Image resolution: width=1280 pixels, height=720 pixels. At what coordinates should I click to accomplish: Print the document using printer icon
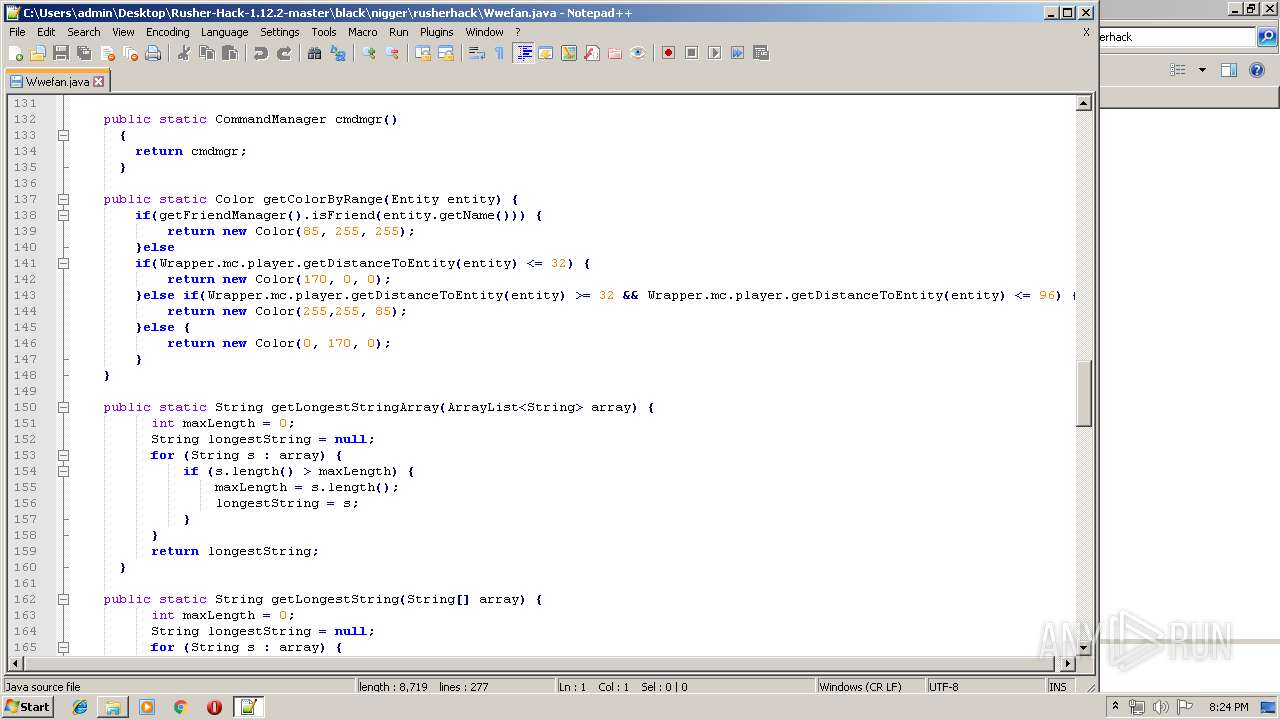153,53
